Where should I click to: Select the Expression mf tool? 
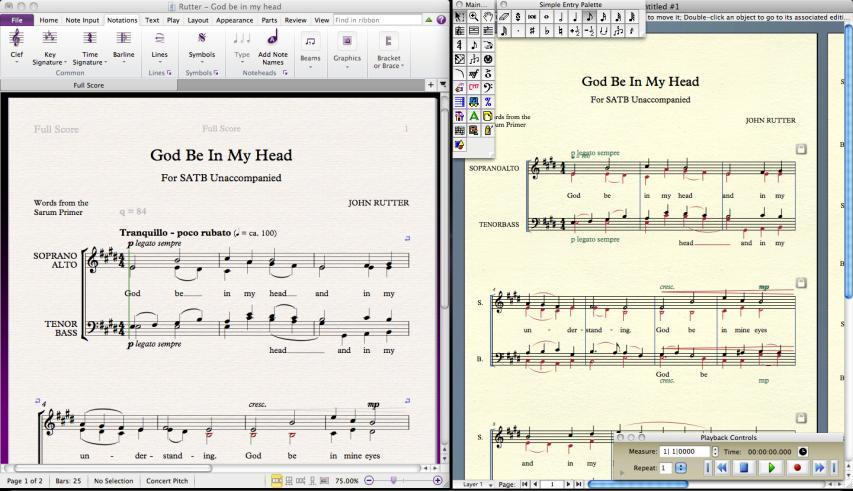pos(474,73)
